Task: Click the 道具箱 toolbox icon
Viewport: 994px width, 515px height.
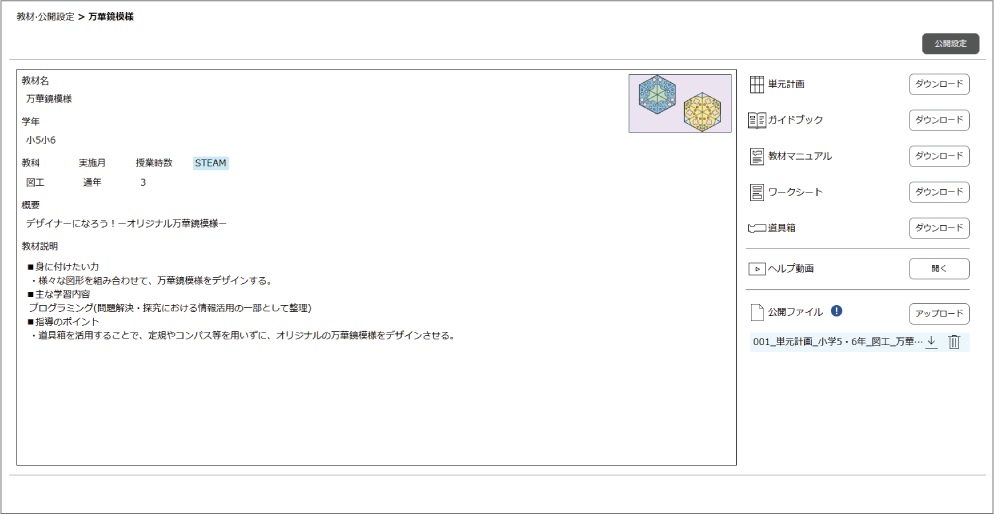Action: pos(756,228)
